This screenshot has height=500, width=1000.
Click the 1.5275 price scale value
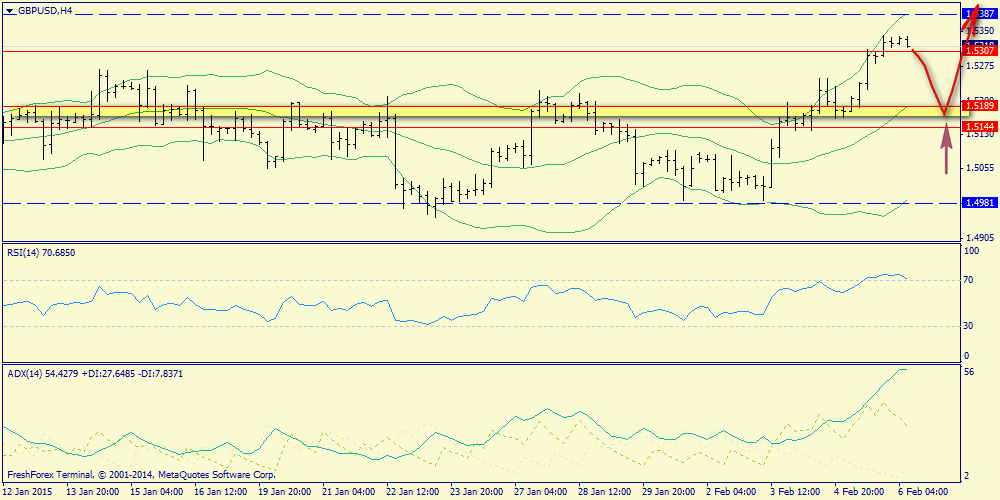[978, 66]
